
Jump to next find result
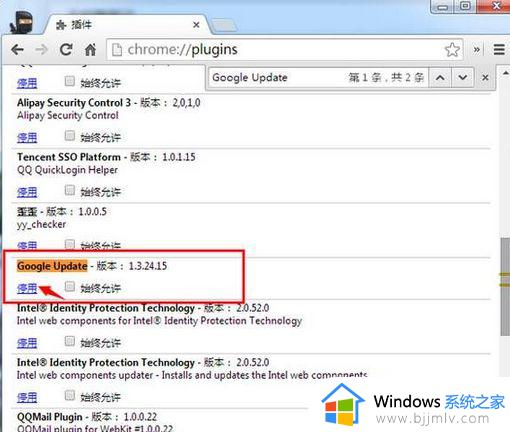[463, 78]
